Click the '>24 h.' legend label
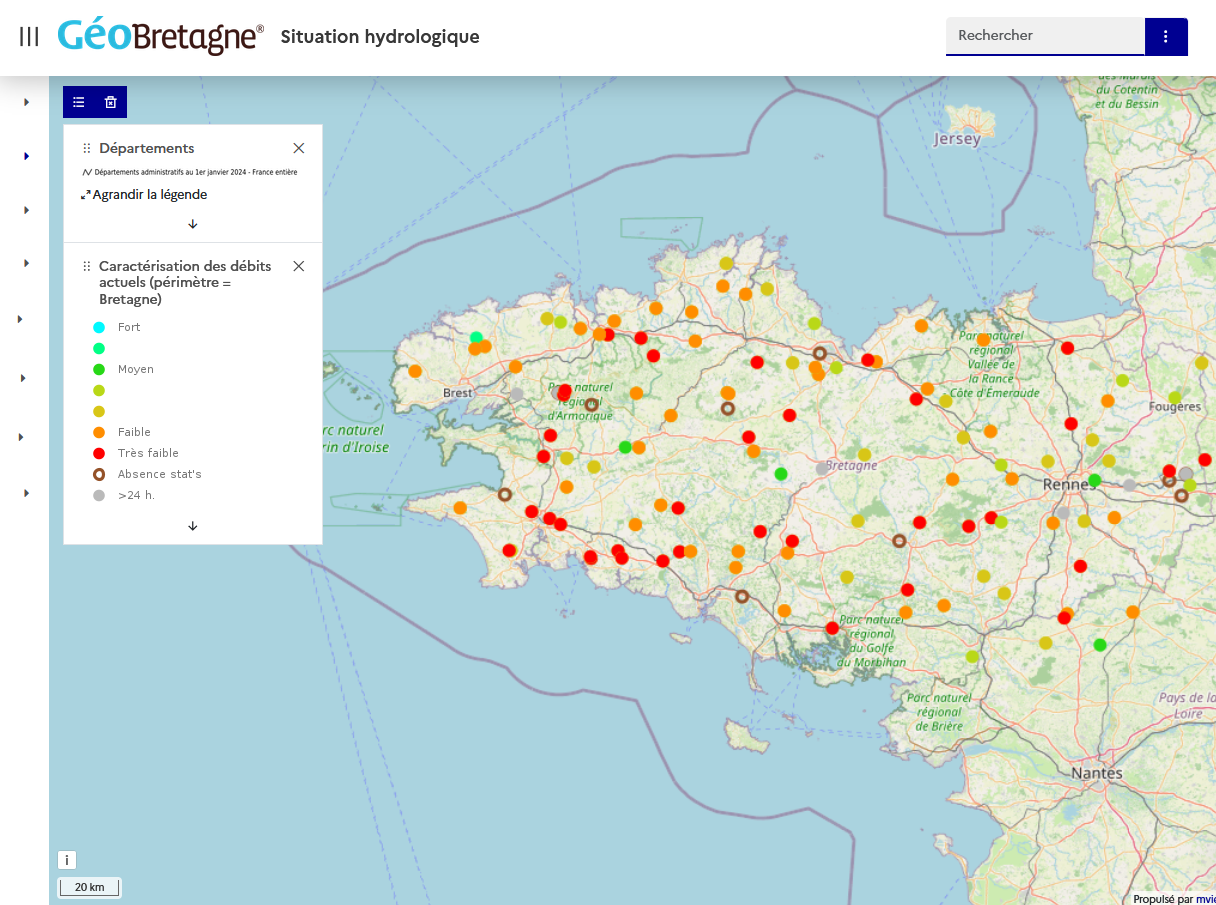1216x905 pixels. tap(136, 495)
